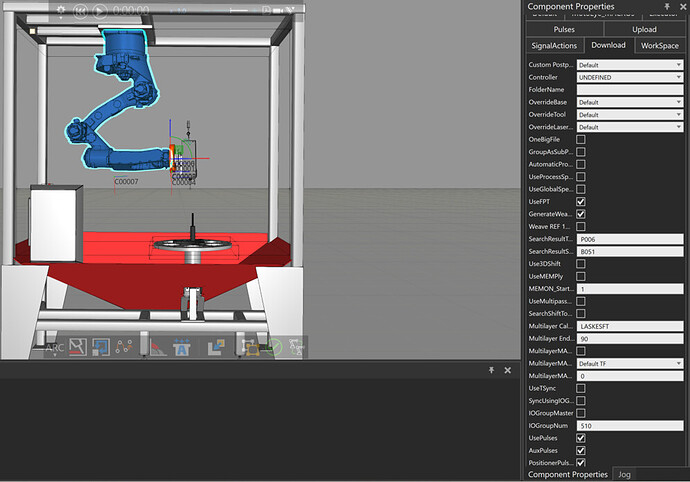Click the Multilayer Cal field LASKESFT

(x=630, y=326)
